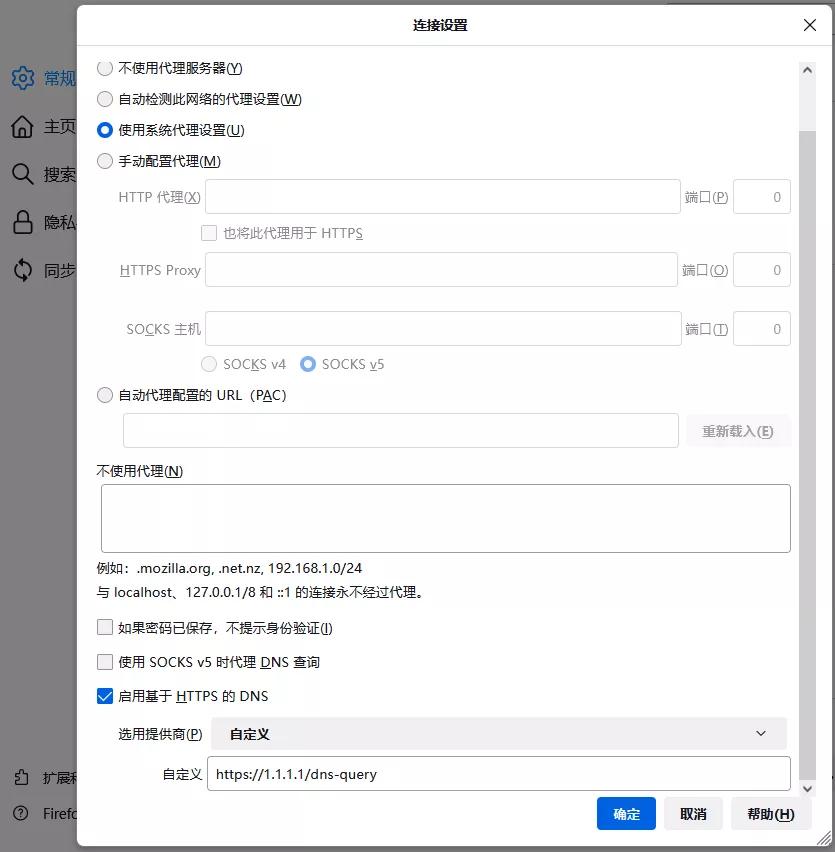Disable the 启用基于 HTTPS 的 DNS checkbox

click(x=105, y=696)
